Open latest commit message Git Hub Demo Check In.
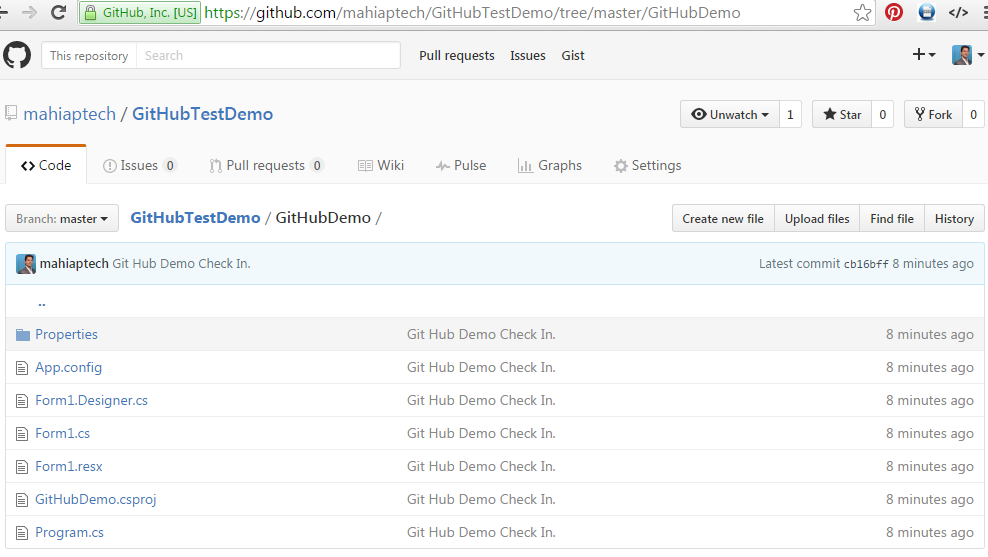Screen dimensions: 988x557 pyautogui.click(x=181, y=263)
